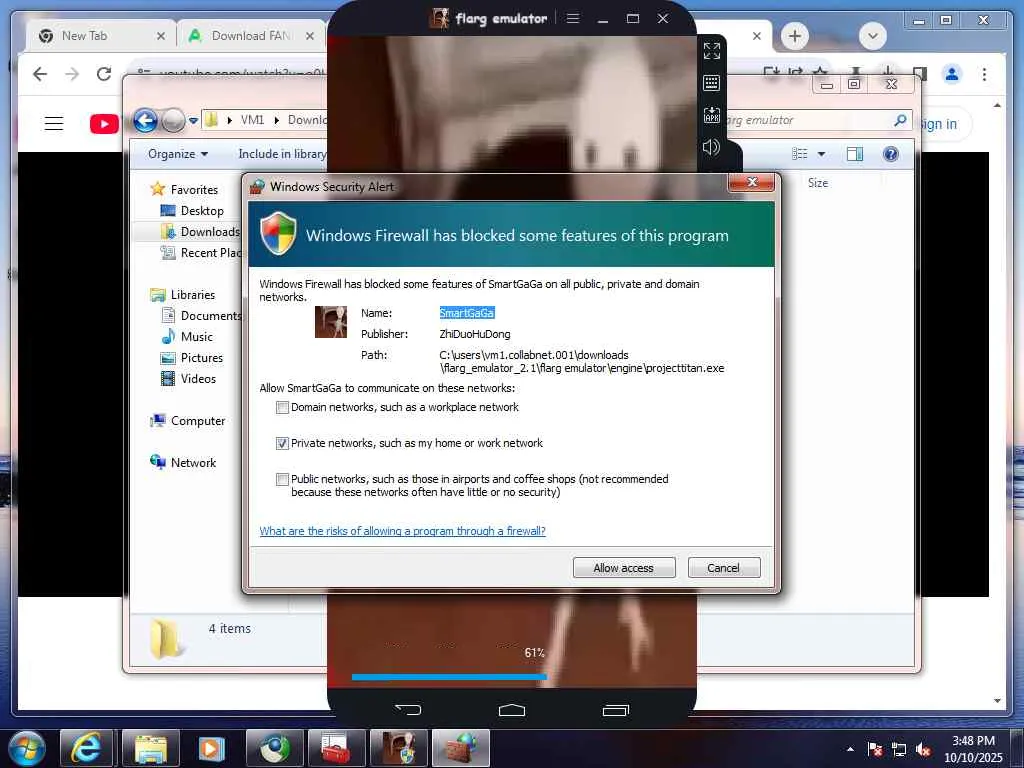This screenshot has height=768, width=1024.
Task: Select Network in navigation pane
Action: (193, 463)
